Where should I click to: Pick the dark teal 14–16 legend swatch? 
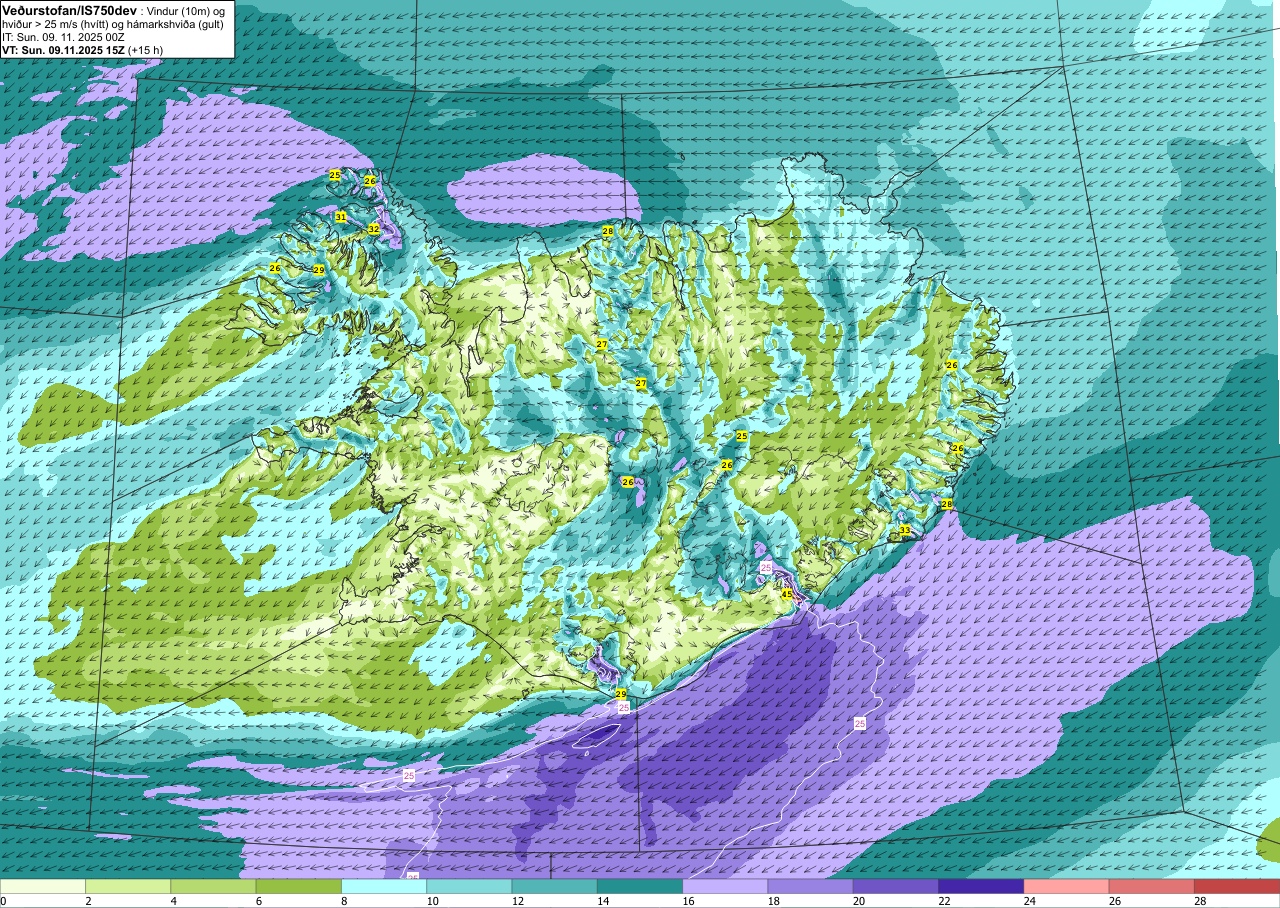click(640, 886)
